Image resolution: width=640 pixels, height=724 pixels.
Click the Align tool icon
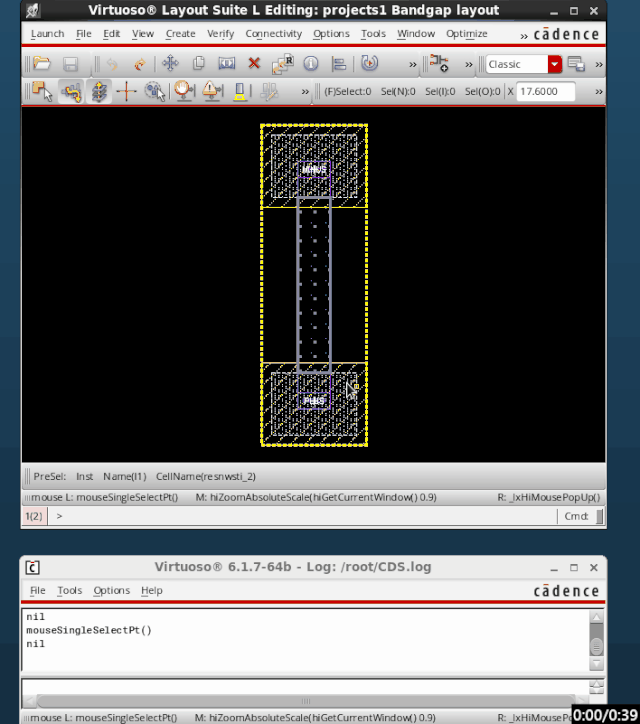pos(338,64)
